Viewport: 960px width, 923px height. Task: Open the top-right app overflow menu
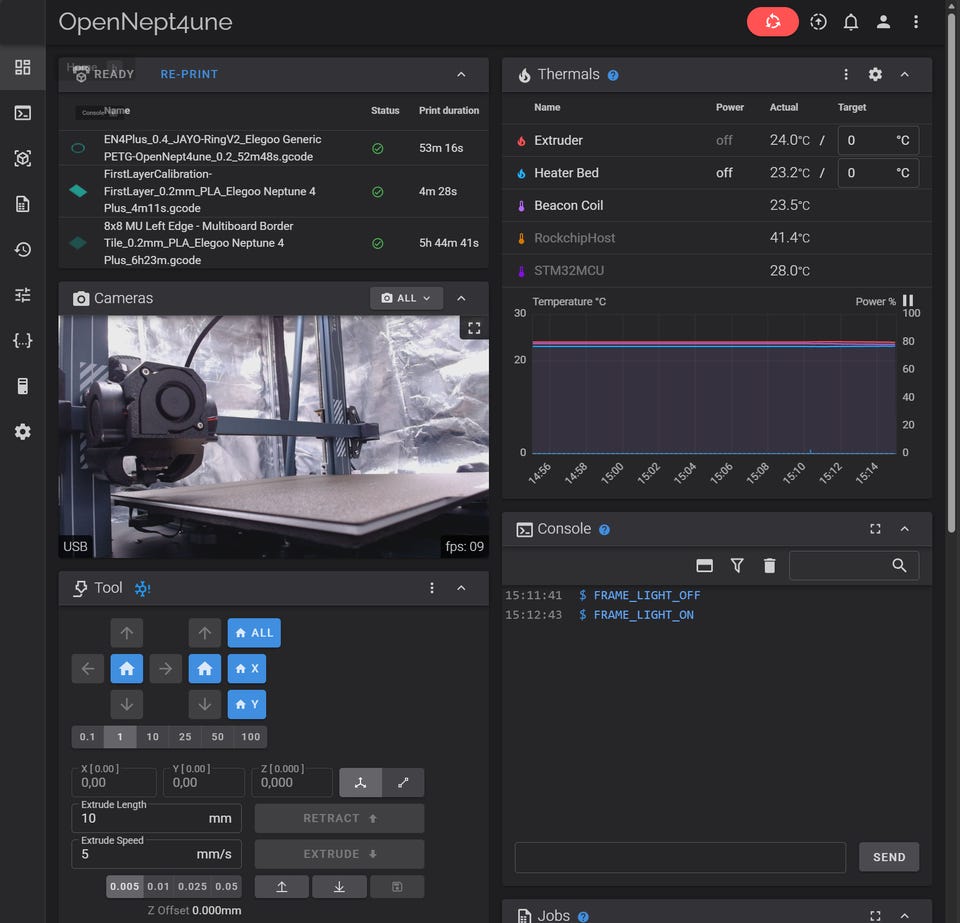click(x=915, y=22)
